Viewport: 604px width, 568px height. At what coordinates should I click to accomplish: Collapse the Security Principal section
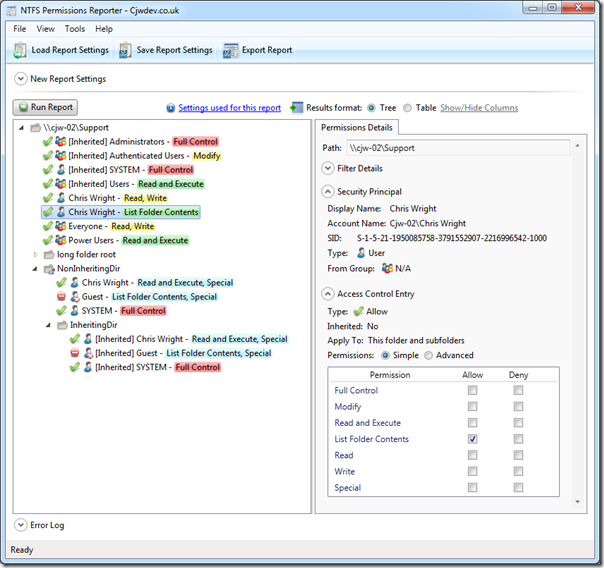(x=327, y=192)
